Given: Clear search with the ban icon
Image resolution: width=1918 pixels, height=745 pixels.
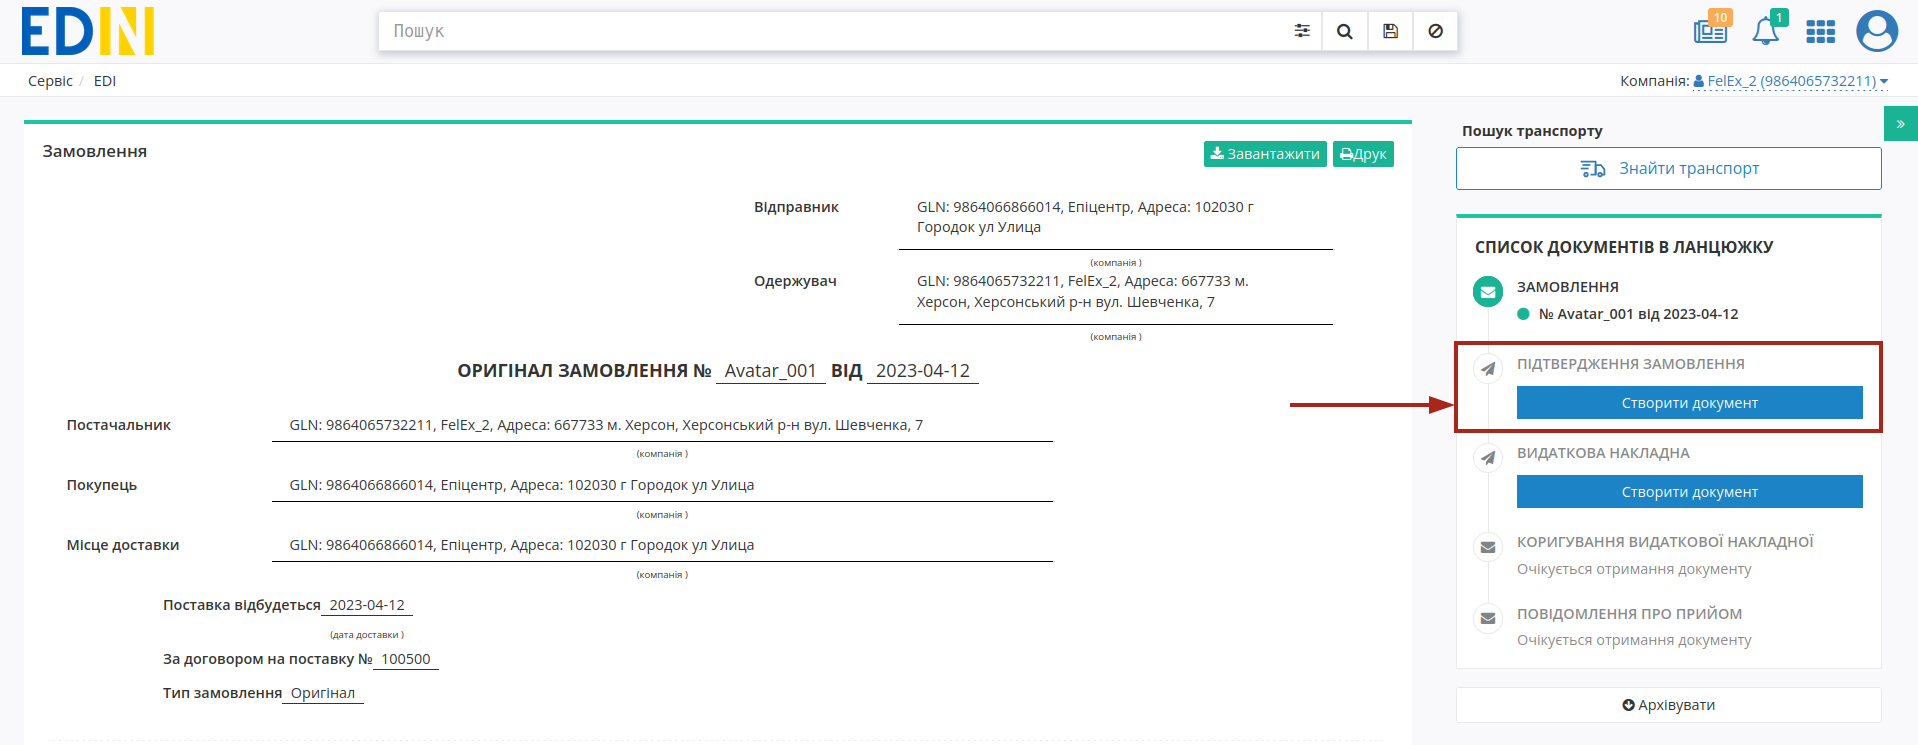Looking at the screenshot, I should (x=1435, y=31).
